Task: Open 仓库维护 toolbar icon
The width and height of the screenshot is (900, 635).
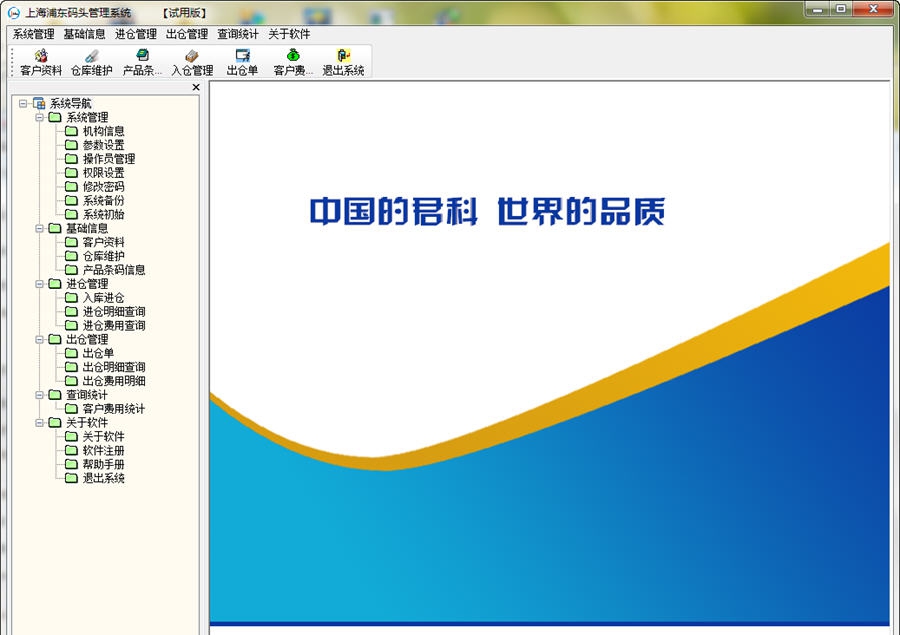Action: [x=91, y=63]
